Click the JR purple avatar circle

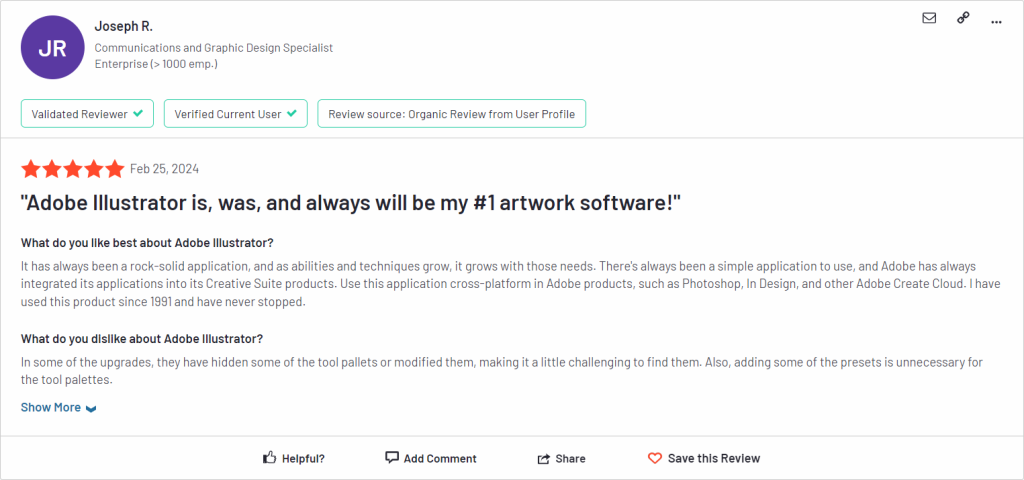pos(53,48)
